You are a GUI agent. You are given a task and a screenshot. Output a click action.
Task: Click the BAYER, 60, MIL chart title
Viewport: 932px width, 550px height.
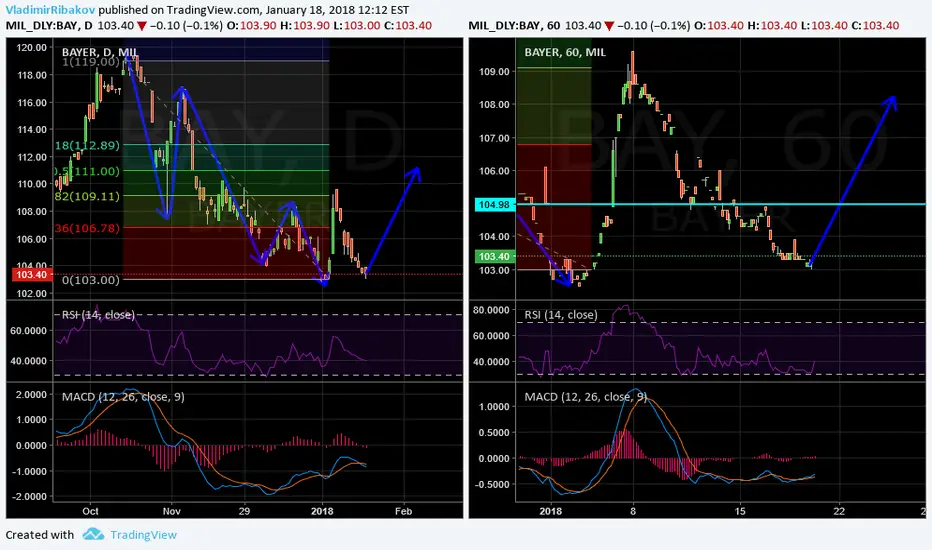pos(565,52)
